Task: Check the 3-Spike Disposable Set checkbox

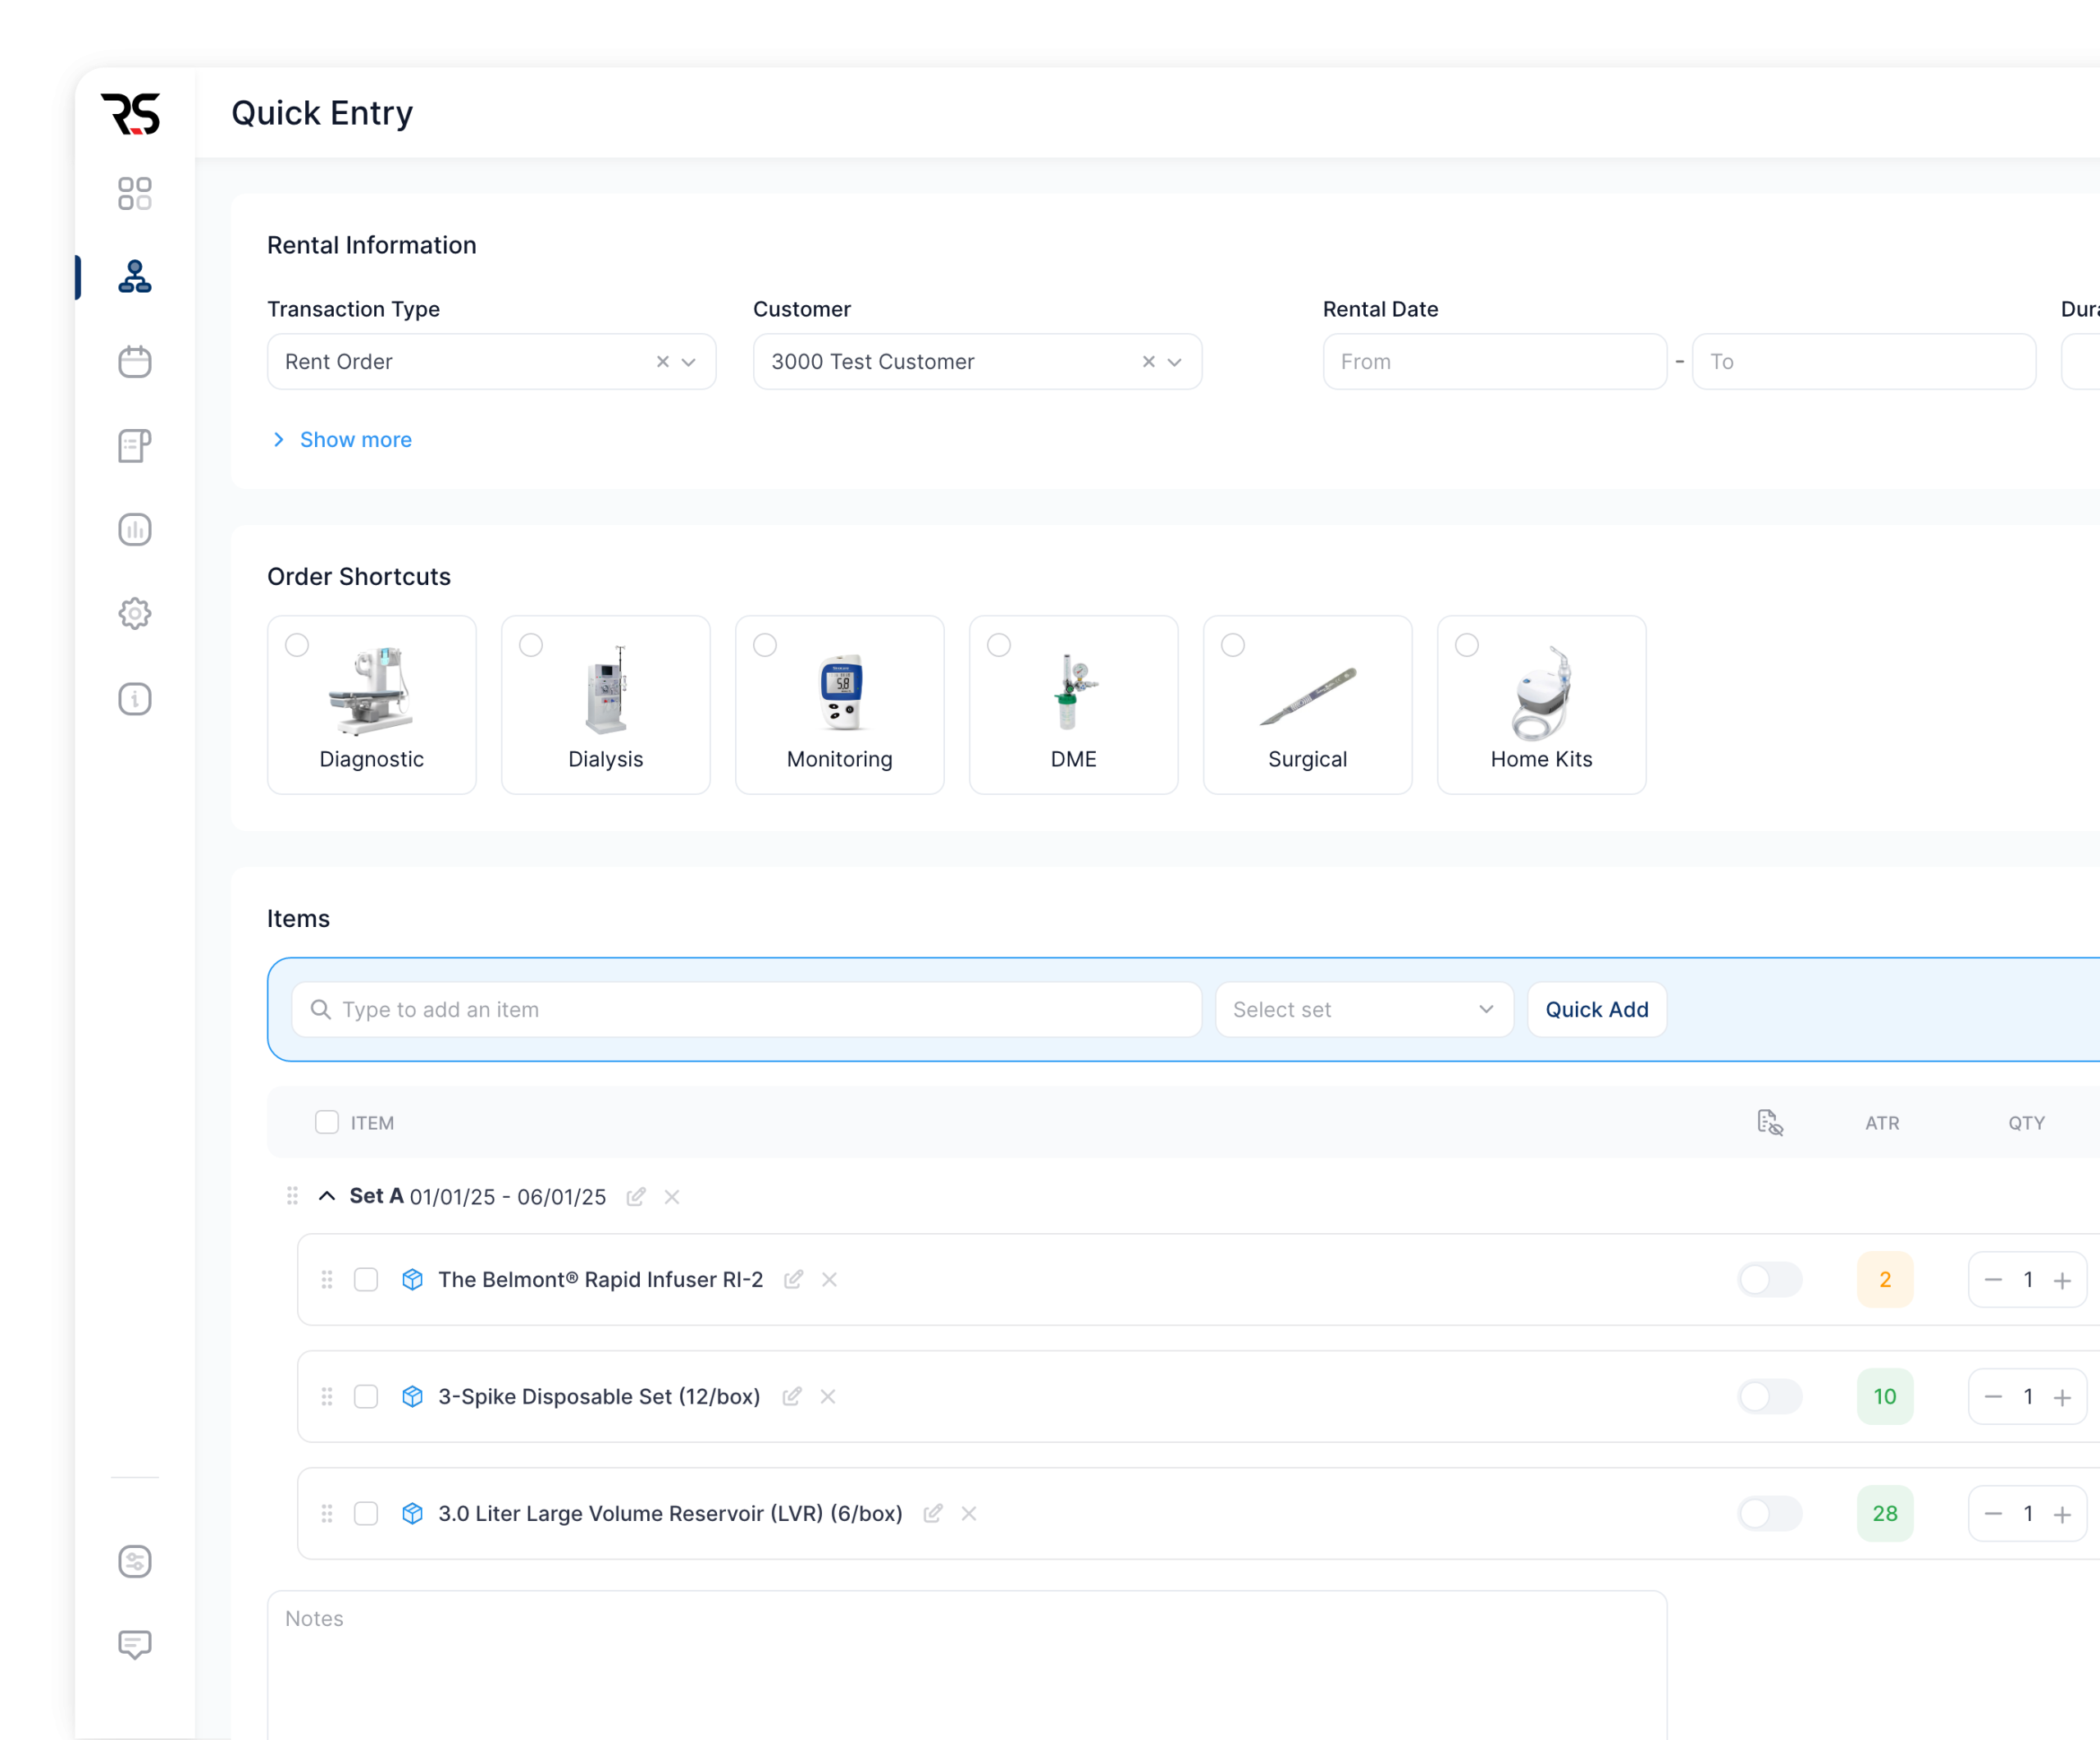Action: [x=366, y=1397]
